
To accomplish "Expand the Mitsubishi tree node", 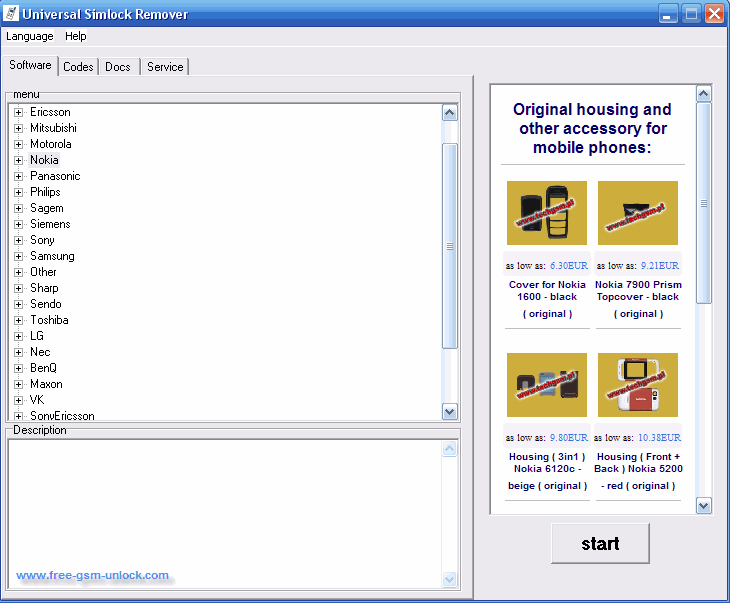I will click(18, 128).
